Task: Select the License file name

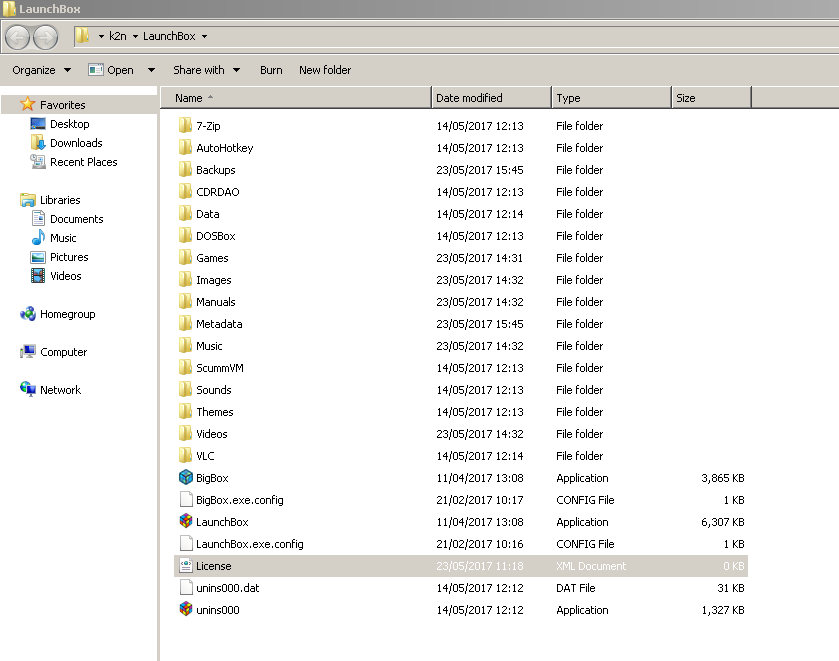Action: pyautogui.click(x=213, y=566)
